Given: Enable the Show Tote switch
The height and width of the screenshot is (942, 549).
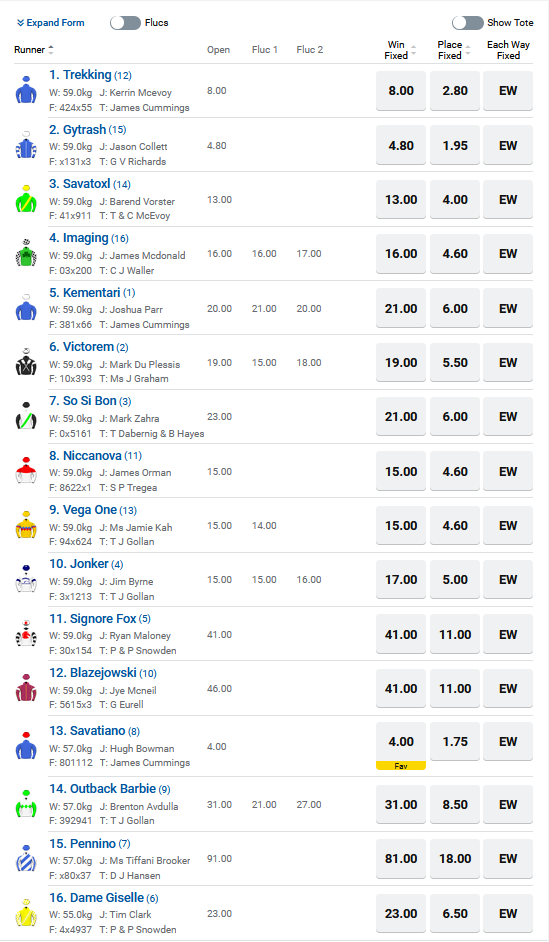Looking at the screenshot, I should click(x=467, y=23).
